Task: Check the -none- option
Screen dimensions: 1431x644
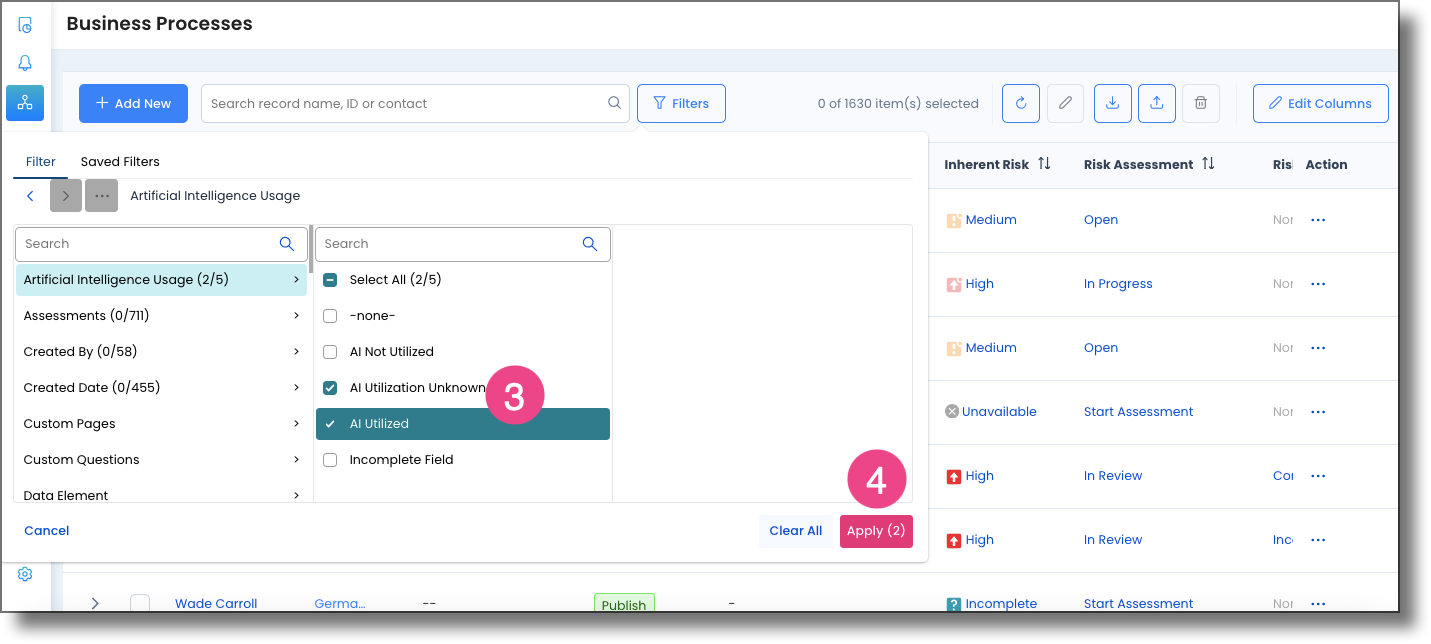Action: (330, 316)
